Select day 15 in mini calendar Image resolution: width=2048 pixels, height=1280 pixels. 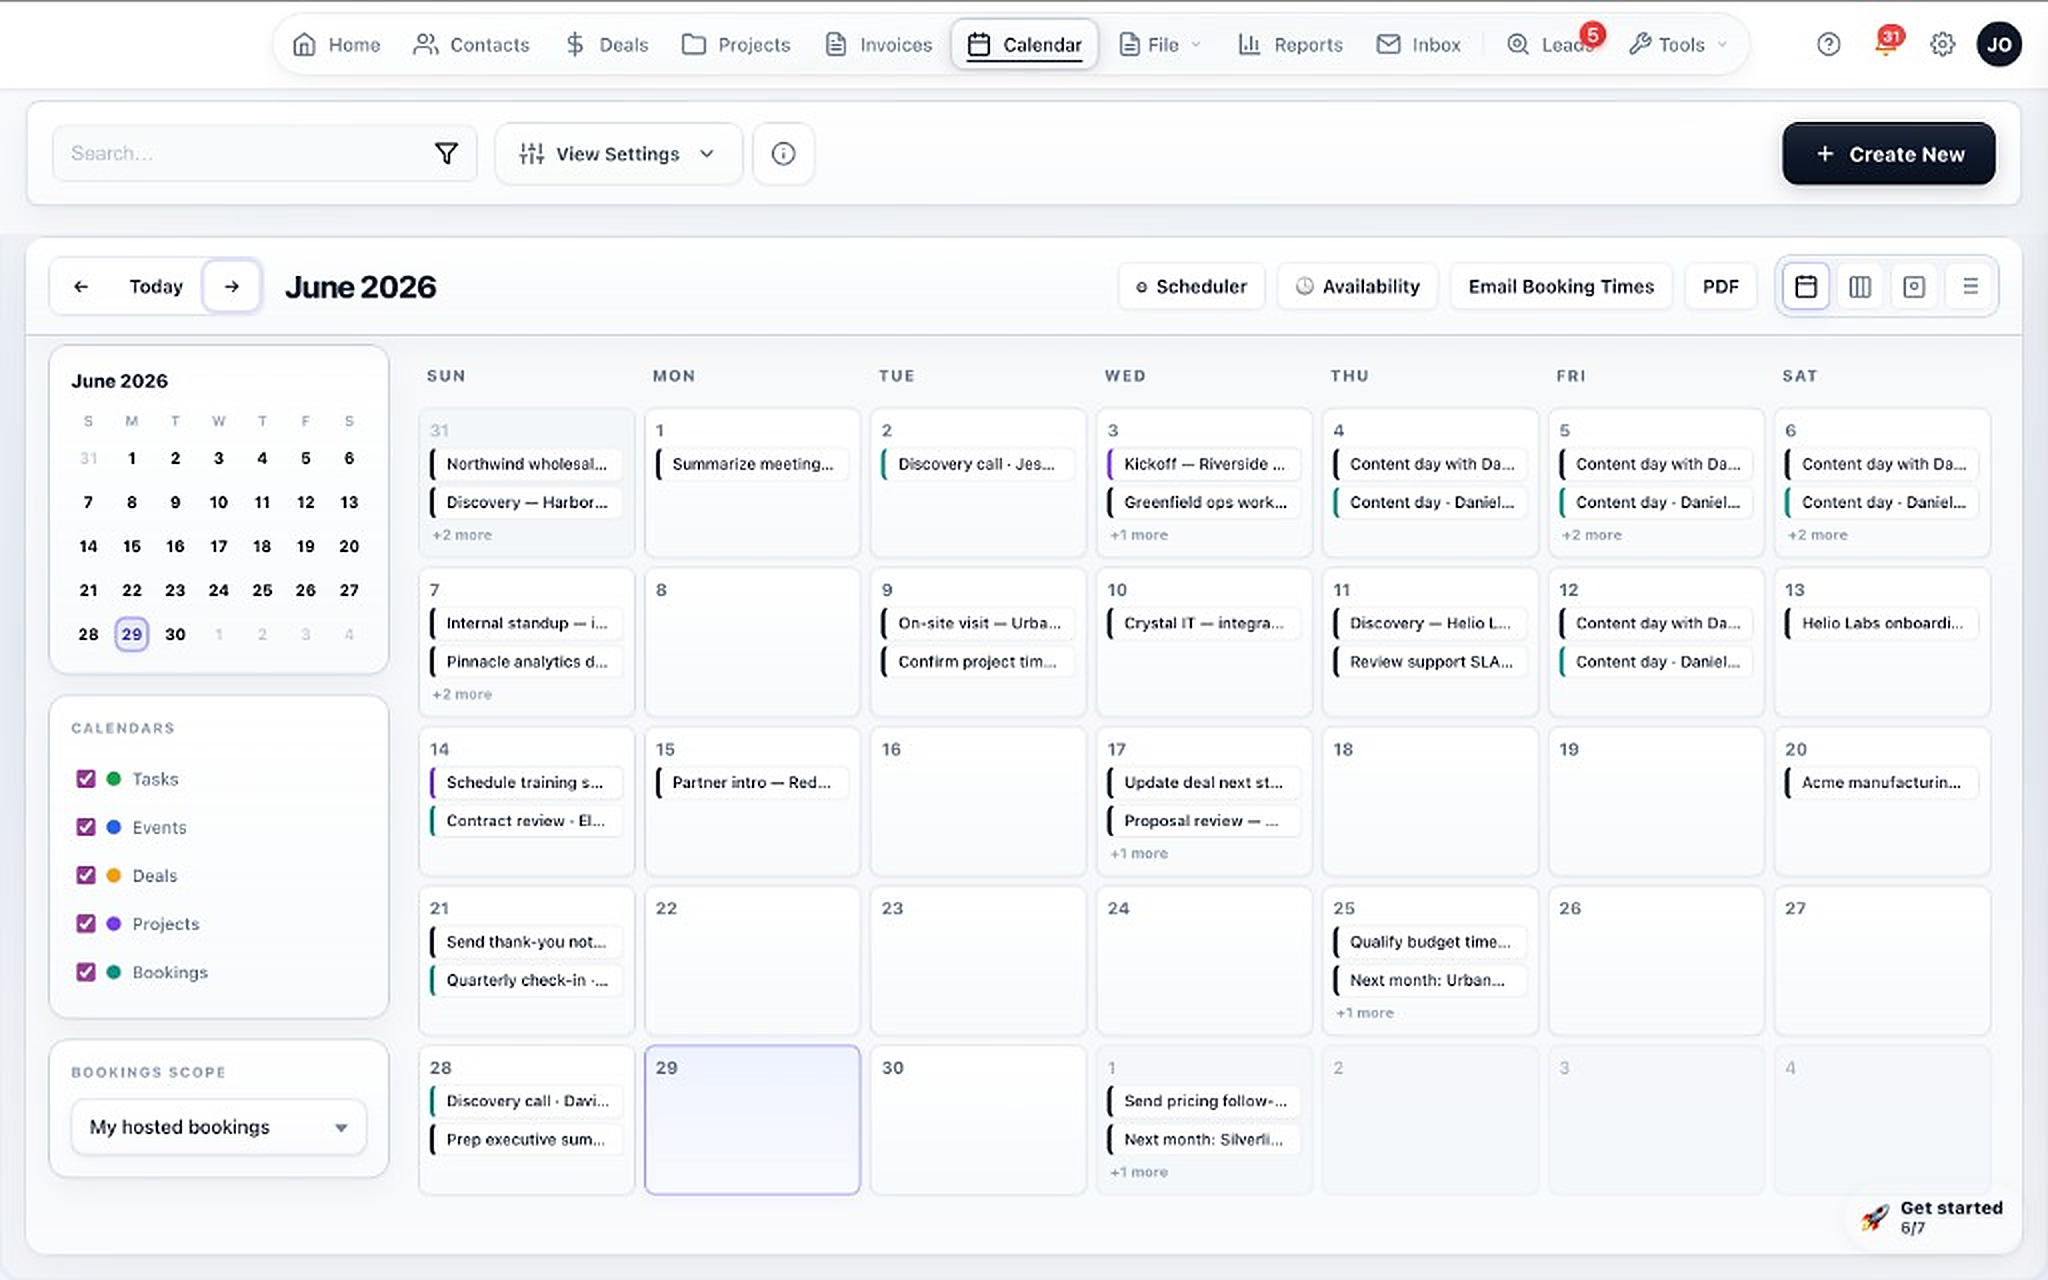click(132, 546)
